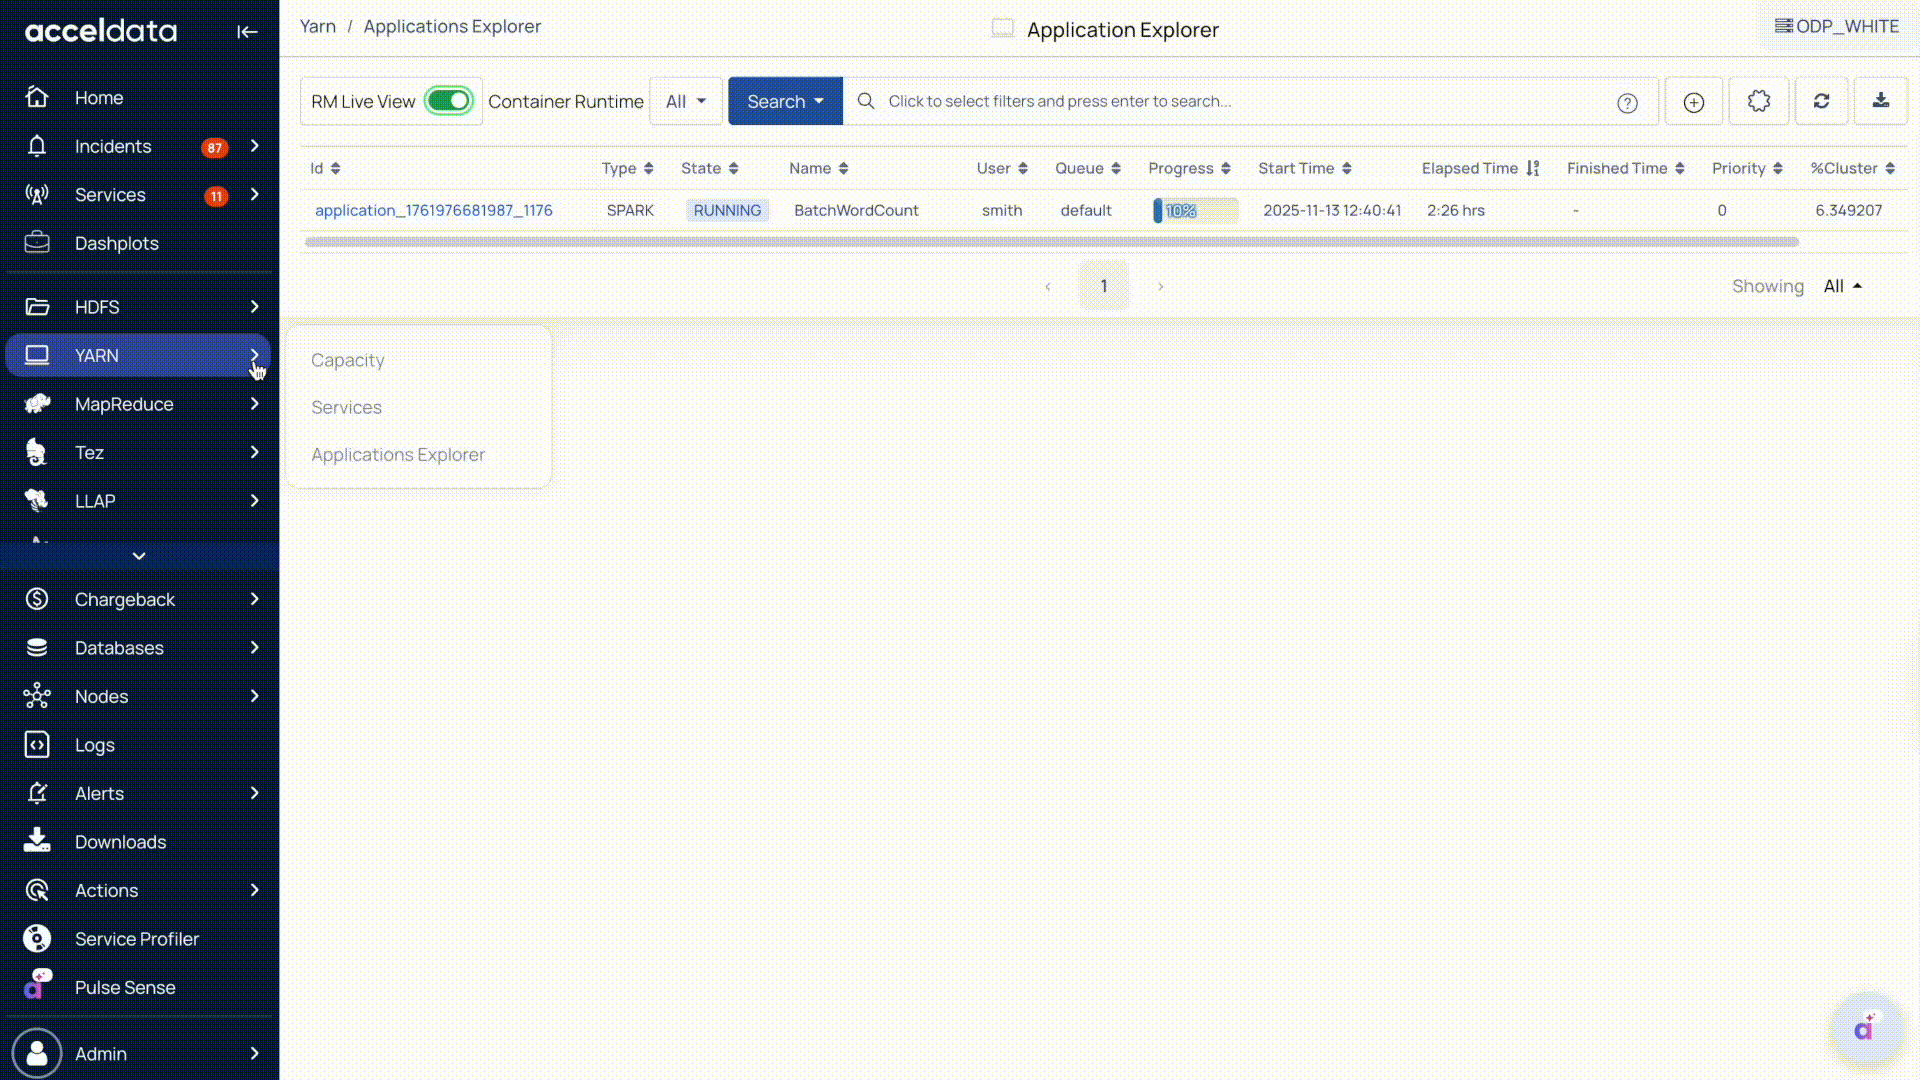Image resolution: width=1920 pixels, height=1080 pixels.
Task: Open the Showing All rows dropdown
Action: [x=1842, y=286]
